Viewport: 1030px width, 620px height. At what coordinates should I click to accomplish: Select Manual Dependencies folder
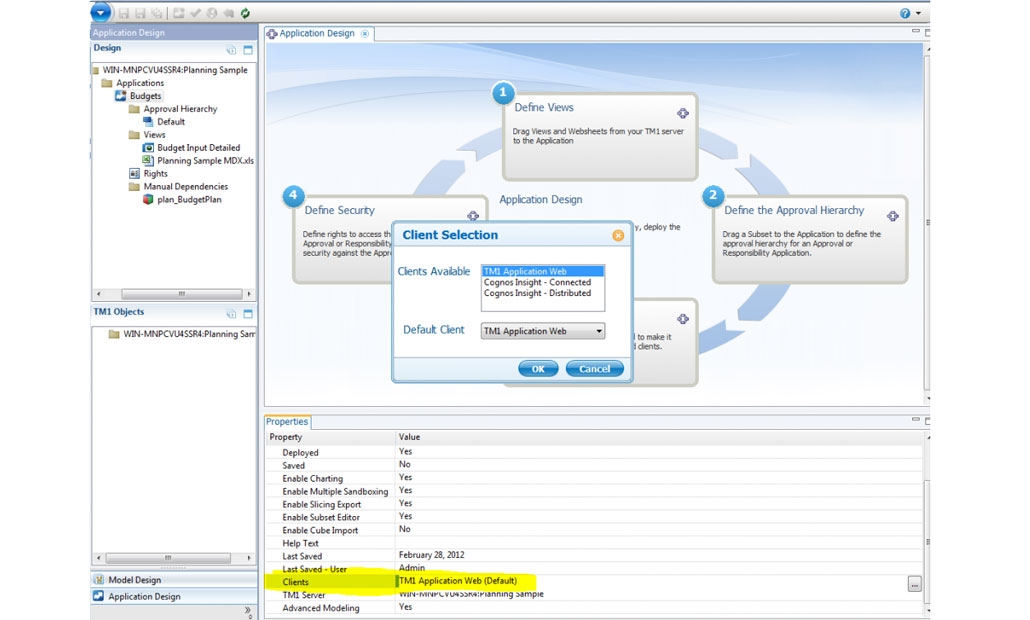coord(186,187)
